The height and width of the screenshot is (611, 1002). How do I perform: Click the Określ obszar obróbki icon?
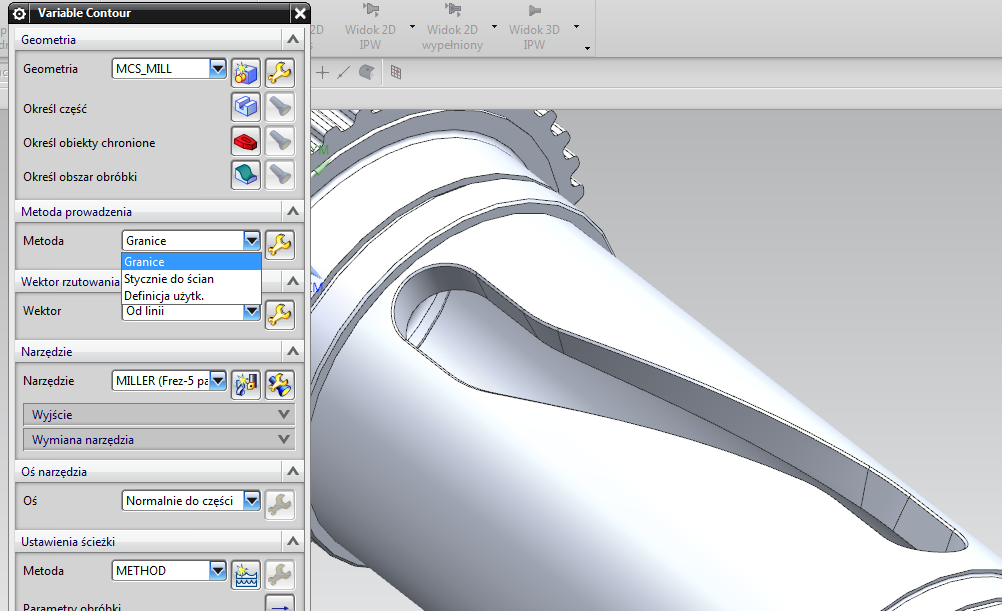tap(246, 174)
